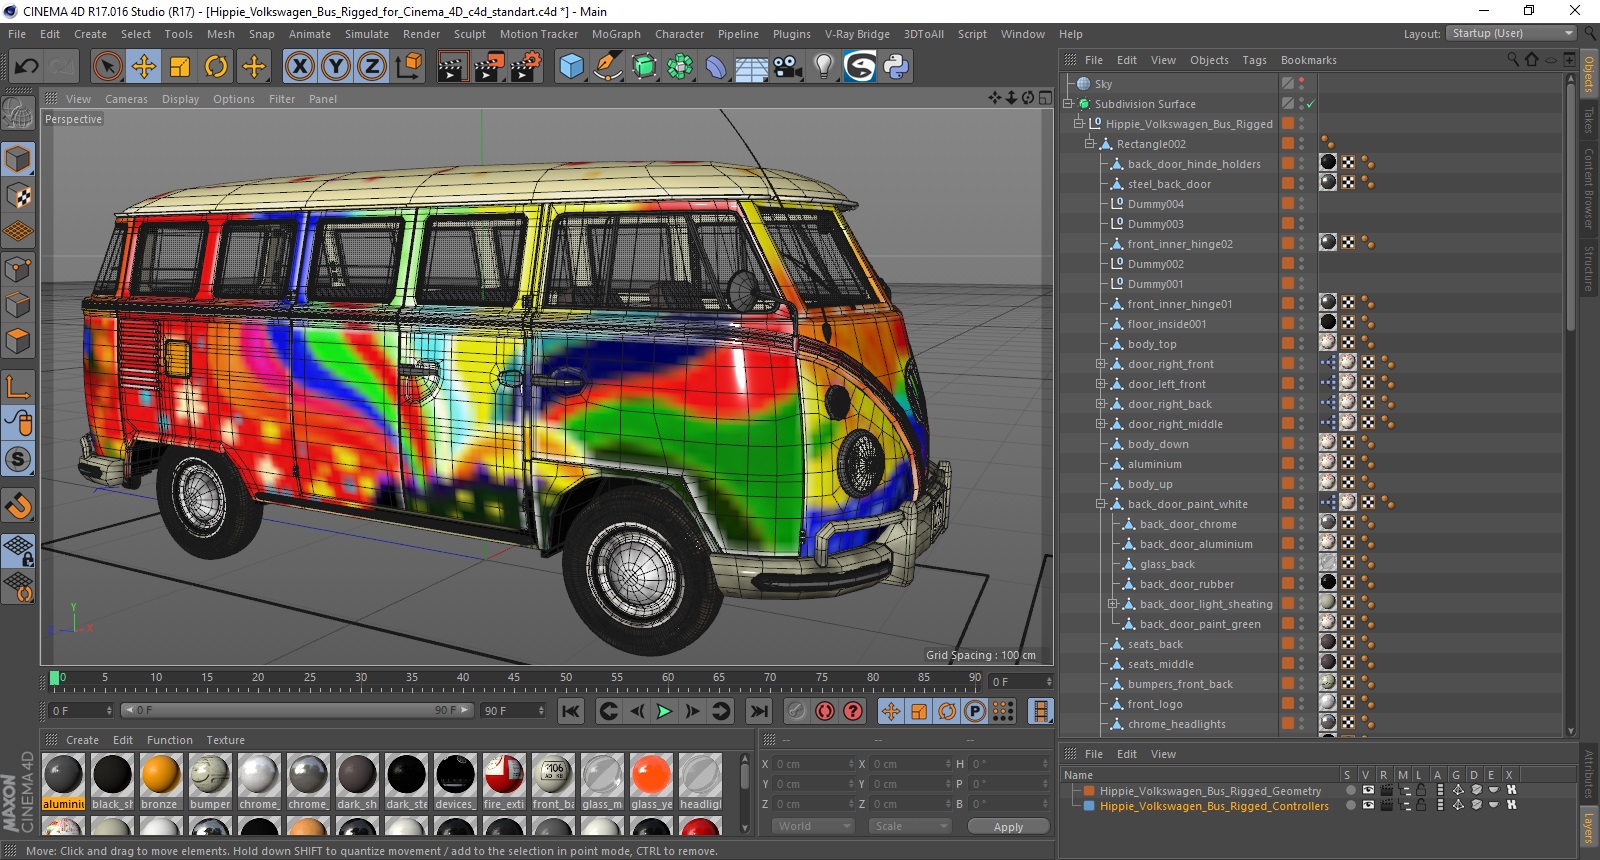Open the Scale coordinate mode dropdown
1600x860 pixels.
[x=909, y=826]
